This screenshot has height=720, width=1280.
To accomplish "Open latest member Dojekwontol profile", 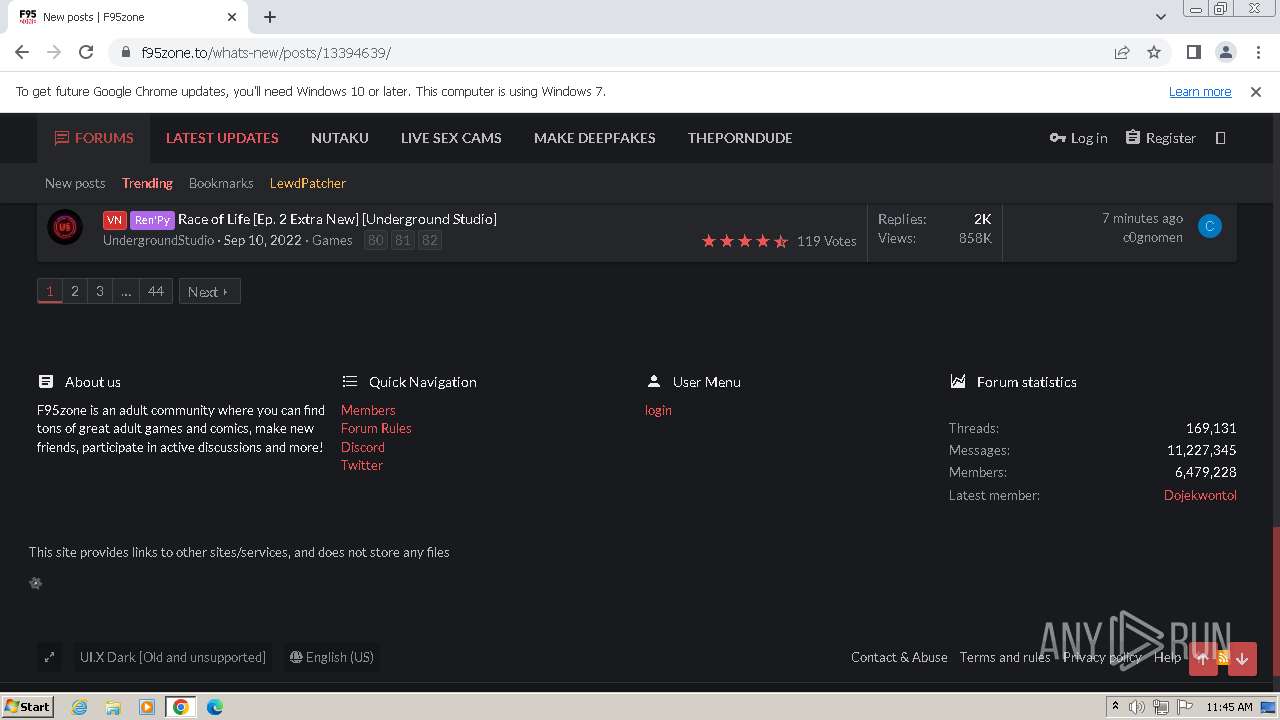I will [x=1200, y=495].
